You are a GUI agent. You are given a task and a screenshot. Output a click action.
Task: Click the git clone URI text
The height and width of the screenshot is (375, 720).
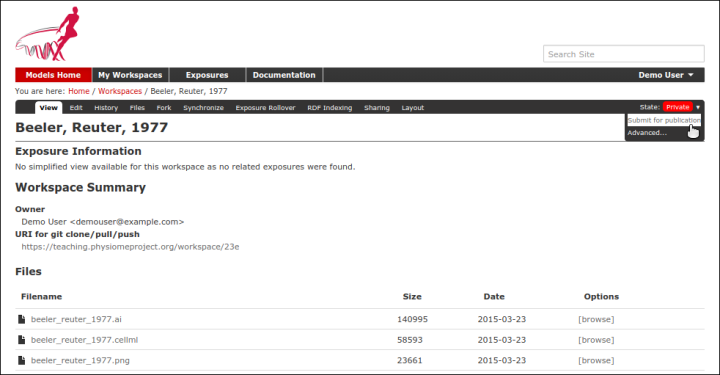coord(130,247)
